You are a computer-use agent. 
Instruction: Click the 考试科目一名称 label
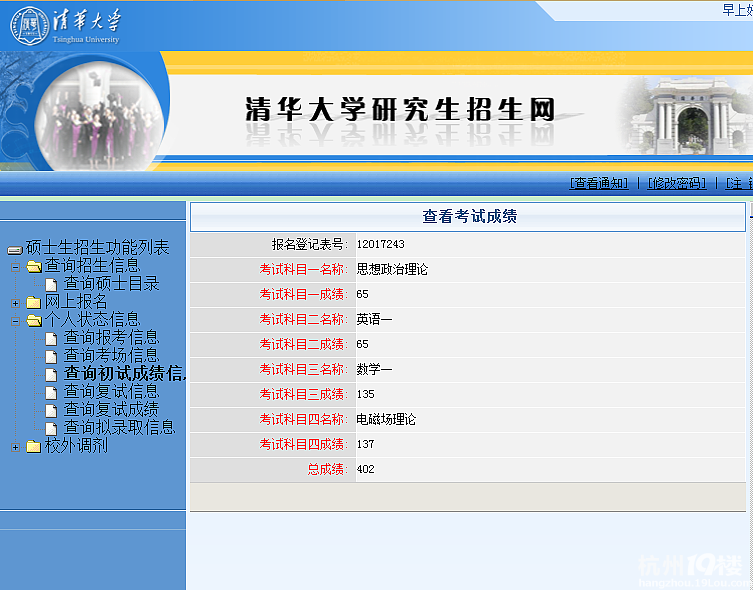click(x=304, y=269)
